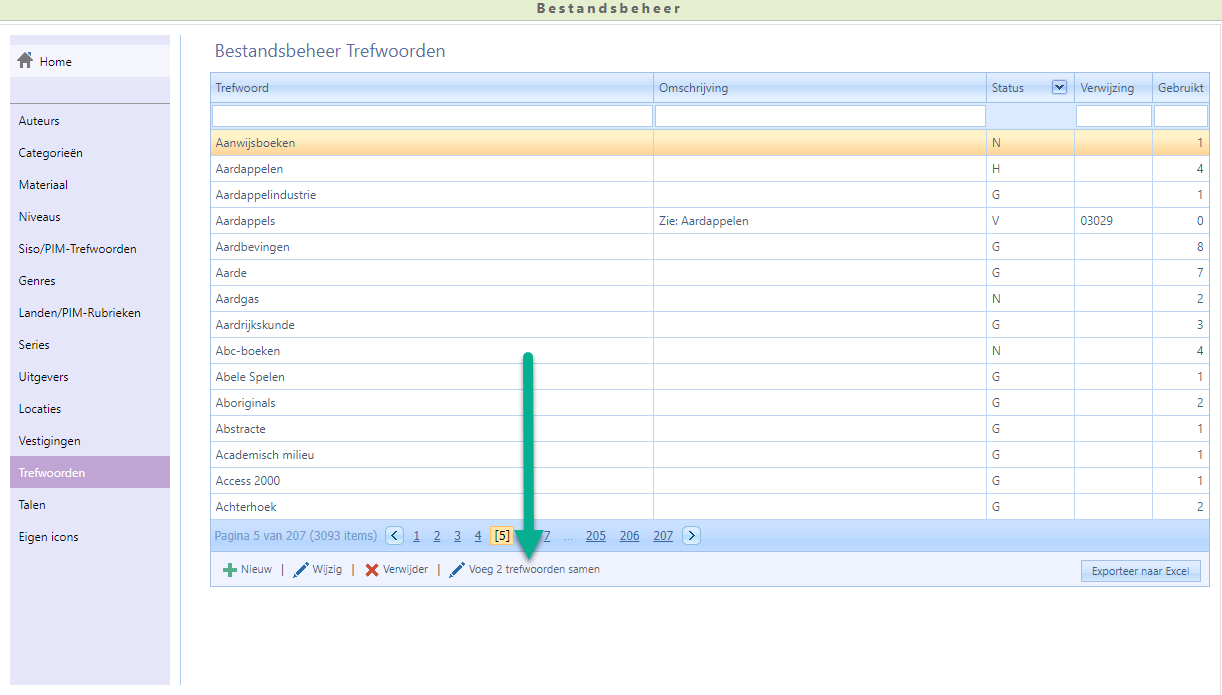
Task: Click the Verwijzing filter input field
Action: pyautogui.click(x=1113, y=116)
